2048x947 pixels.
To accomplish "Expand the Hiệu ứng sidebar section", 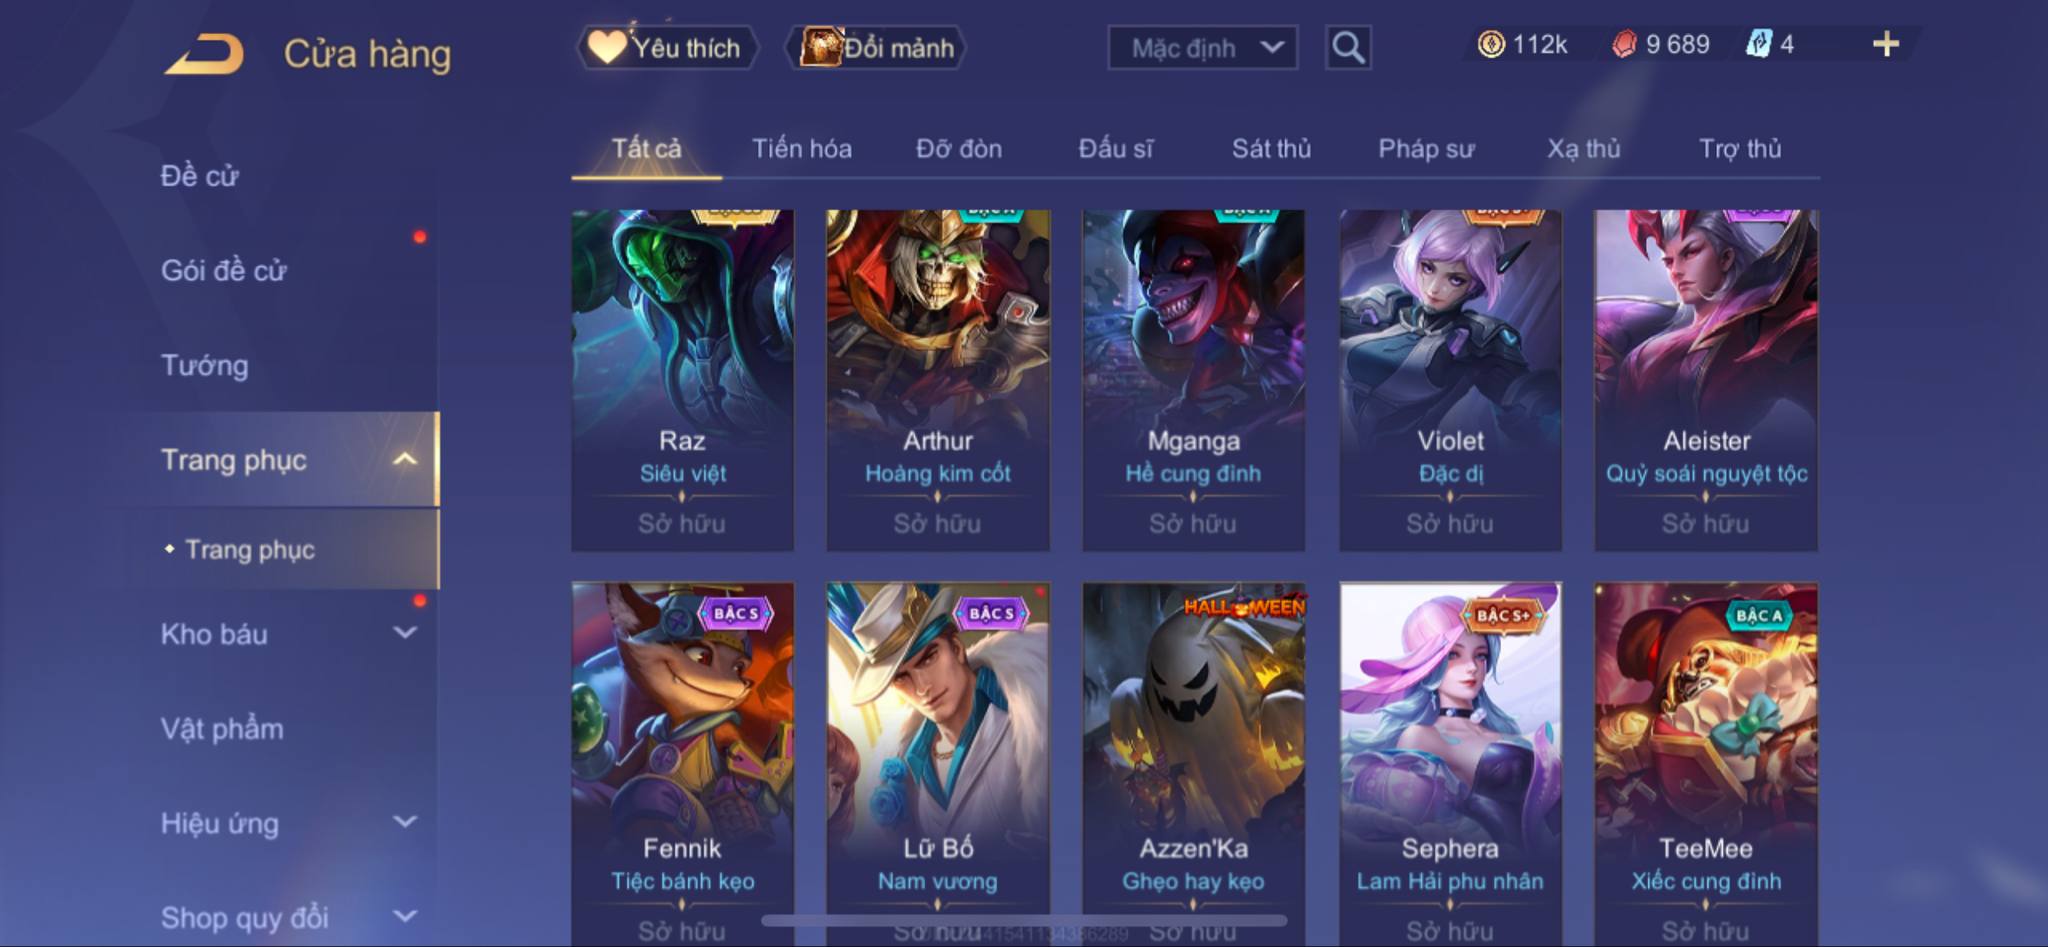I will pyautogui.click(x=405, y=822).
